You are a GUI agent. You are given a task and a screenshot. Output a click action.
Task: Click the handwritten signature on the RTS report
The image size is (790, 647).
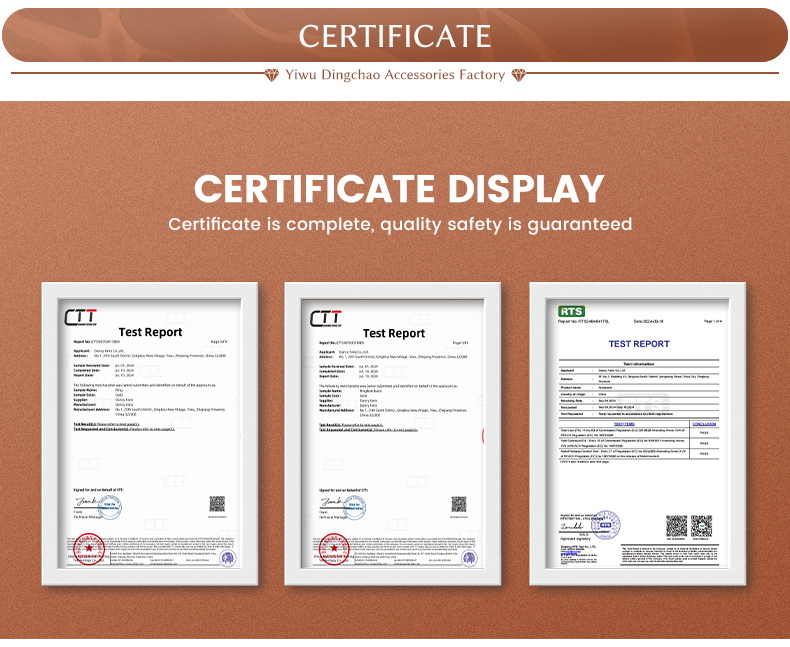tap(572, 527)
